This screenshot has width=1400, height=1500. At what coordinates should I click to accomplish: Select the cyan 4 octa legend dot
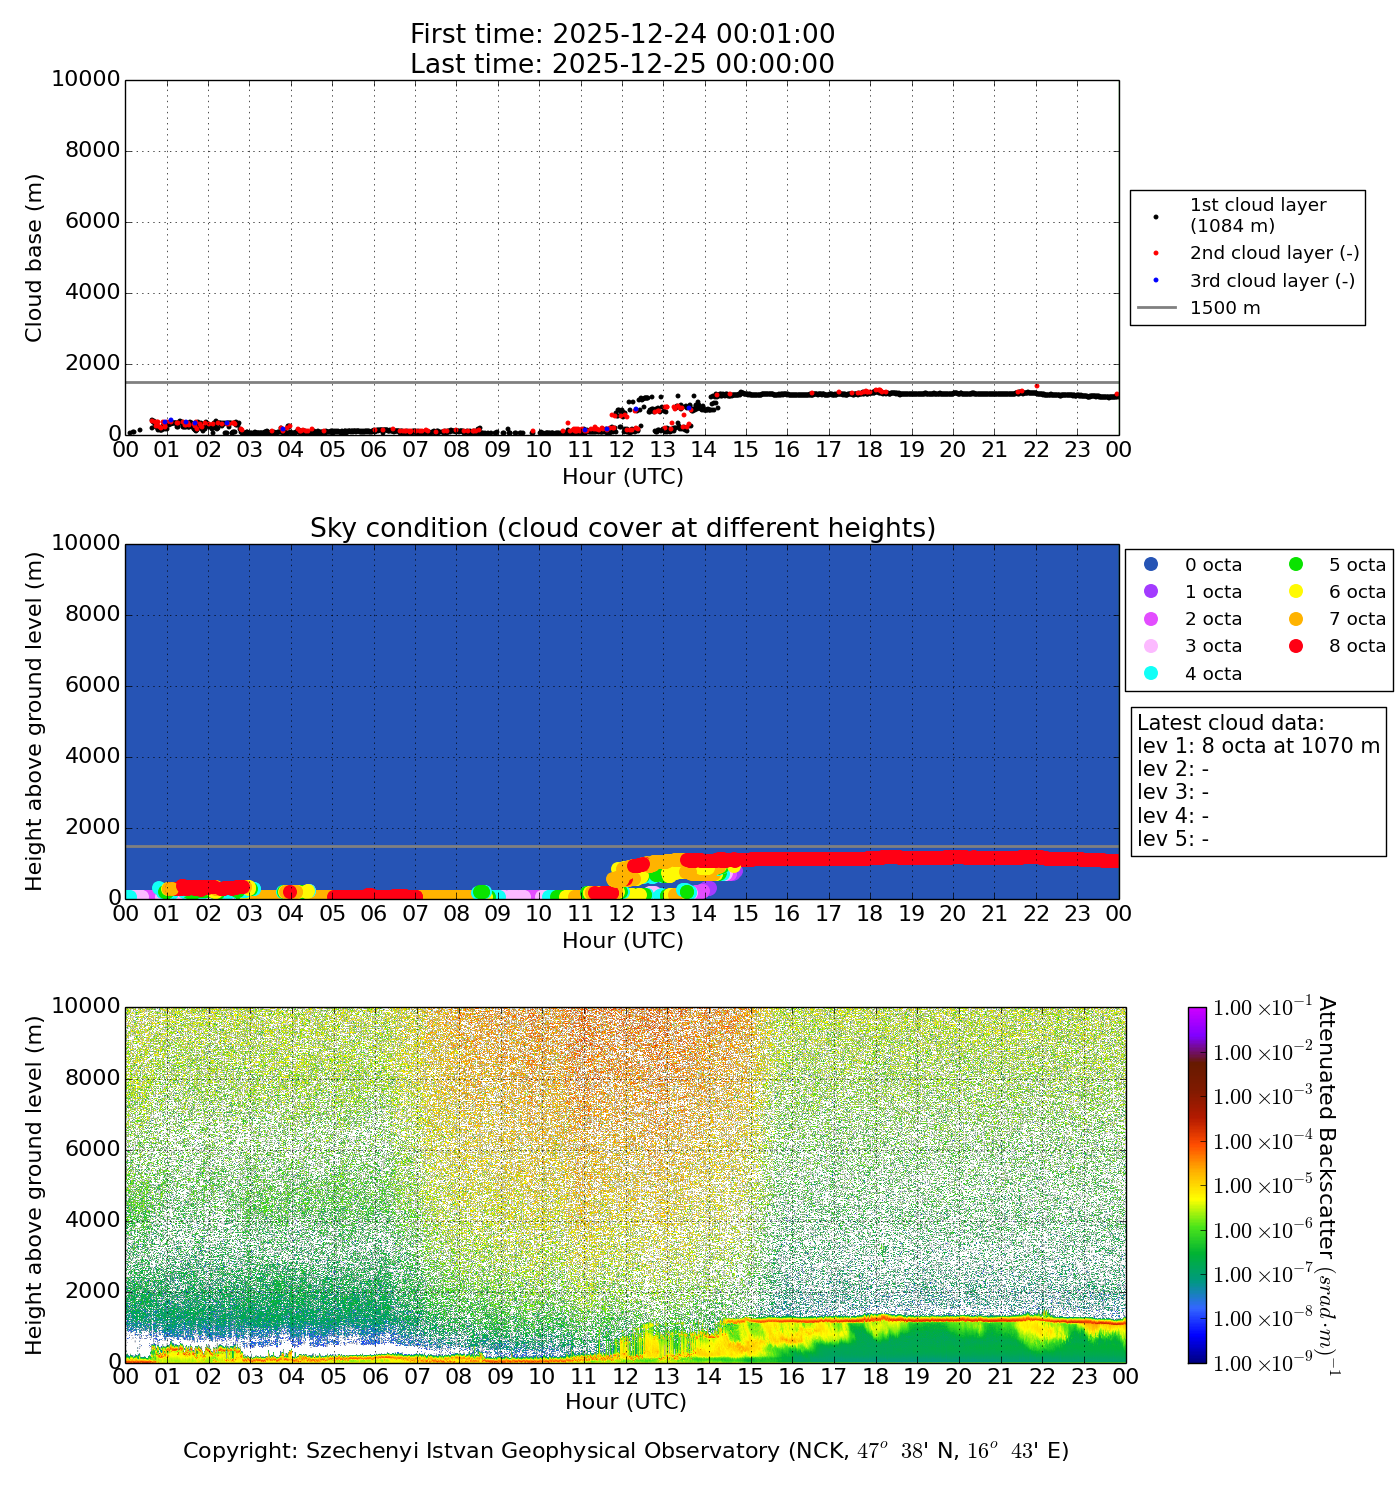click(1151, 673)
